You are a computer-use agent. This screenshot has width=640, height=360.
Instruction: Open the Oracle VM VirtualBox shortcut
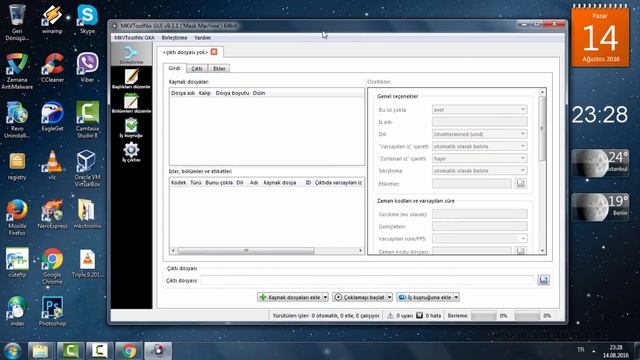click(x=87, y=168)
